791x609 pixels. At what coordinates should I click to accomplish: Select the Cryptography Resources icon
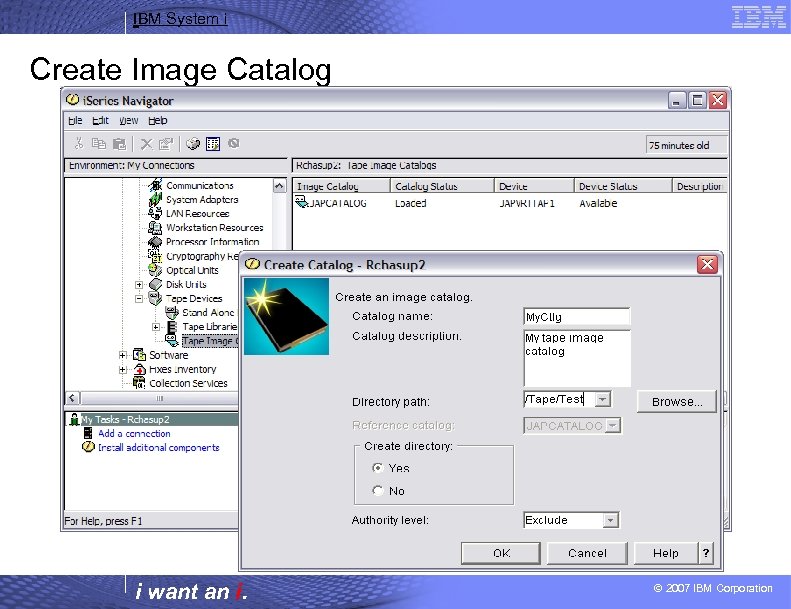(x=154, y=256)
